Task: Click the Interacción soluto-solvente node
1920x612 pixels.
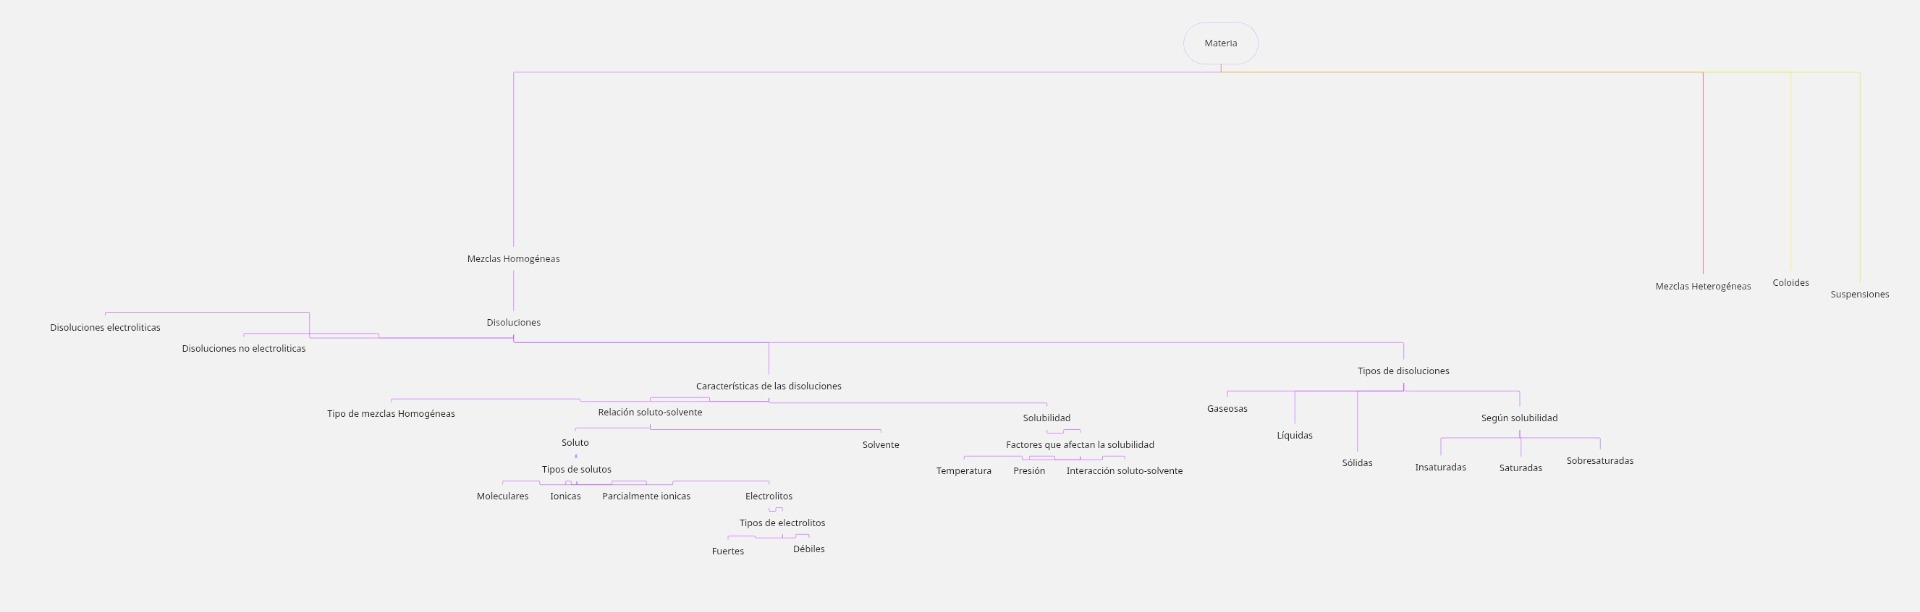Action: [x=1124, y=471]
